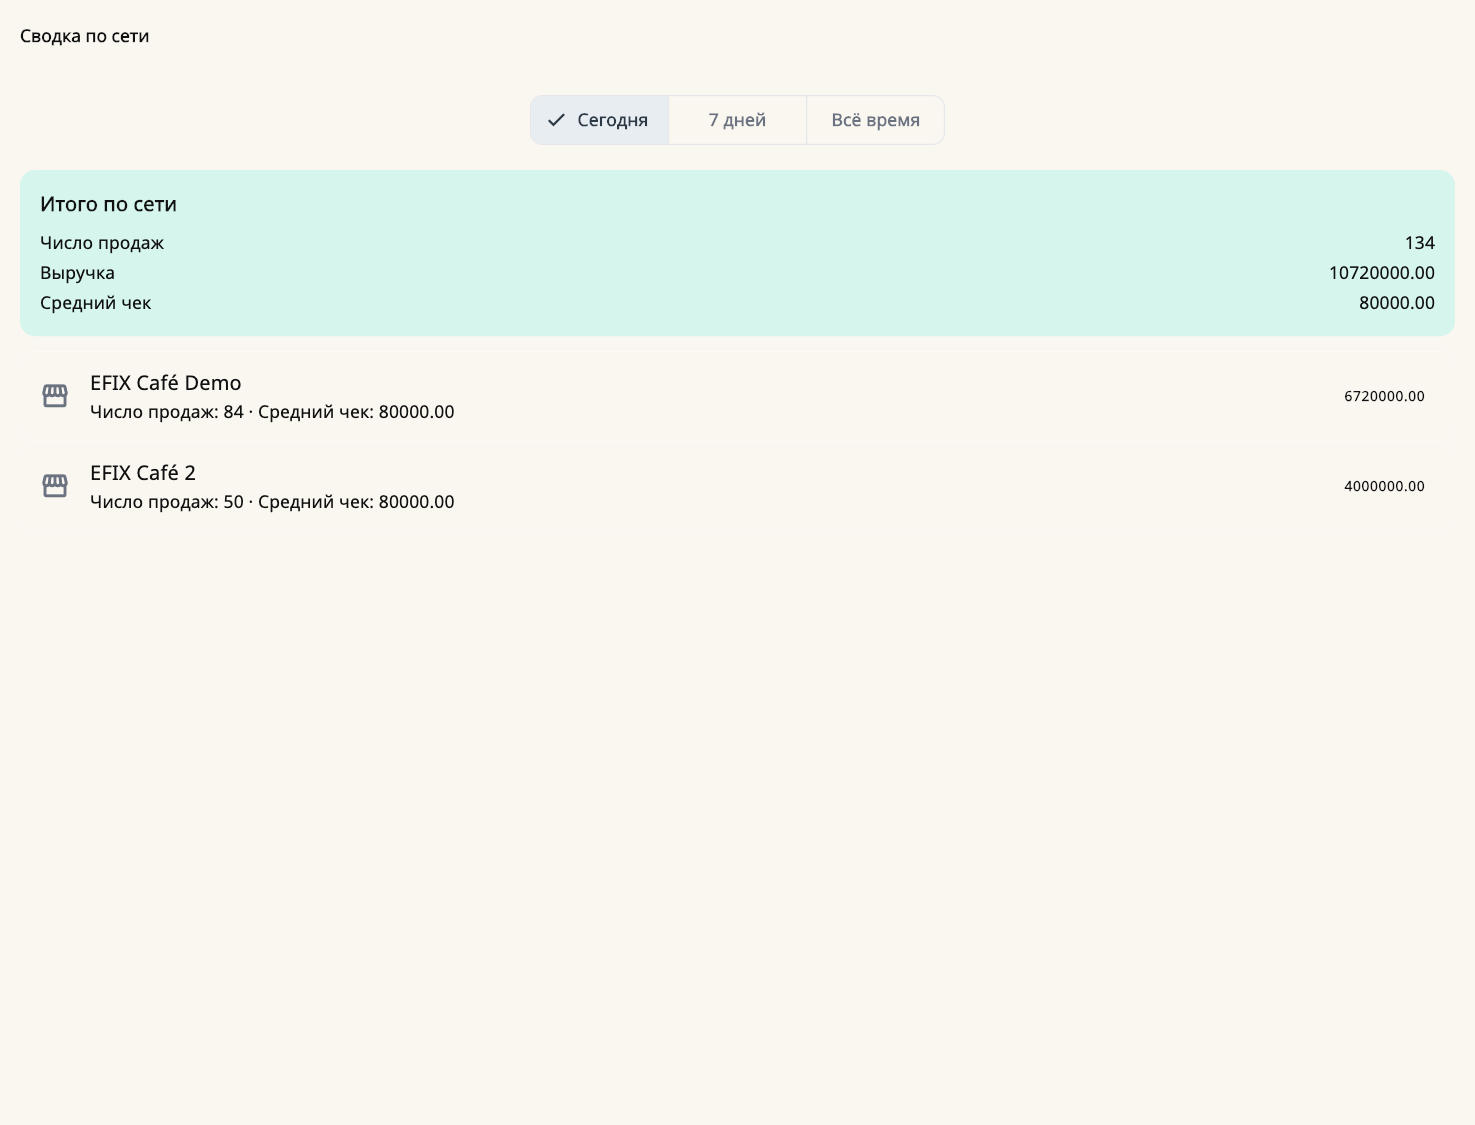Select the Выручка label in totals card
The width and height of the screenshot is (1475, 1125).
[x=77, y=273]
